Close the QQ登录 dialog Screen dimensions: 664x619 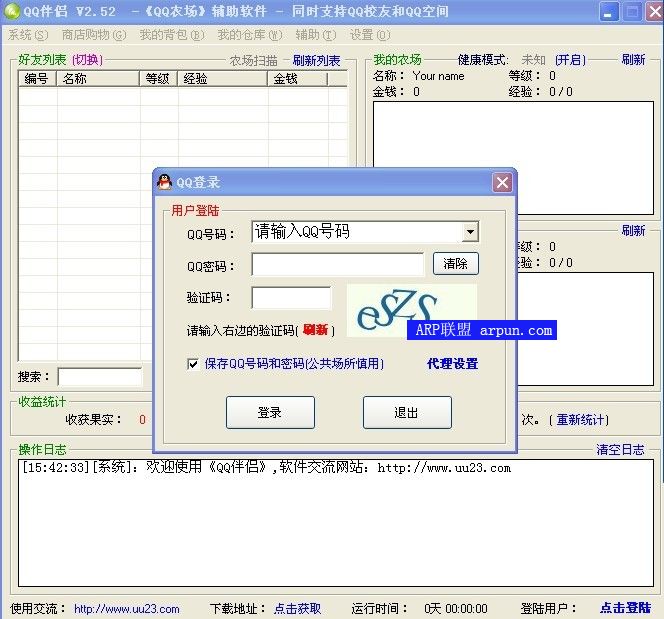click(502, 183)
